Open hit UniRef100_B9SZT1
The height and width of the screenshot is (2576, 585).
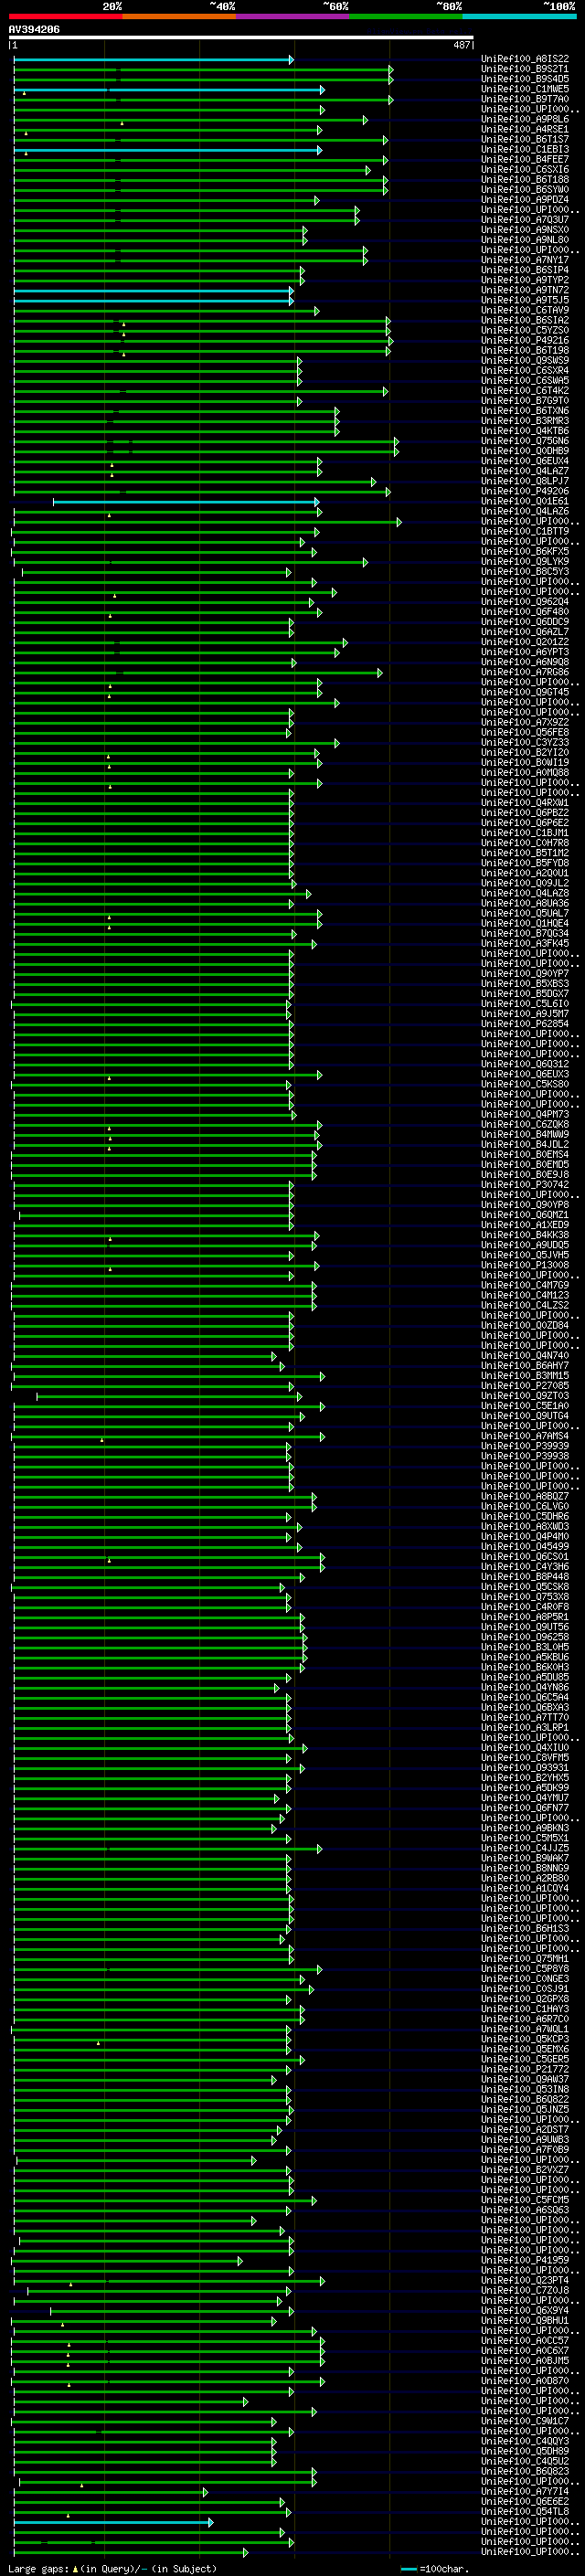tap(525, 69)
